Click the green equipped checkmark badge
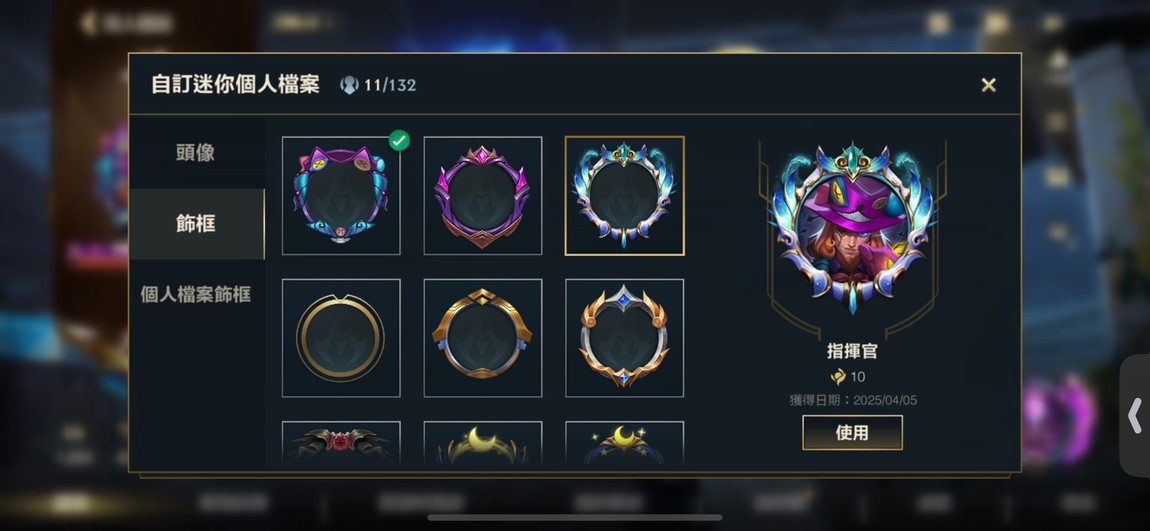 tap(399, 140)
